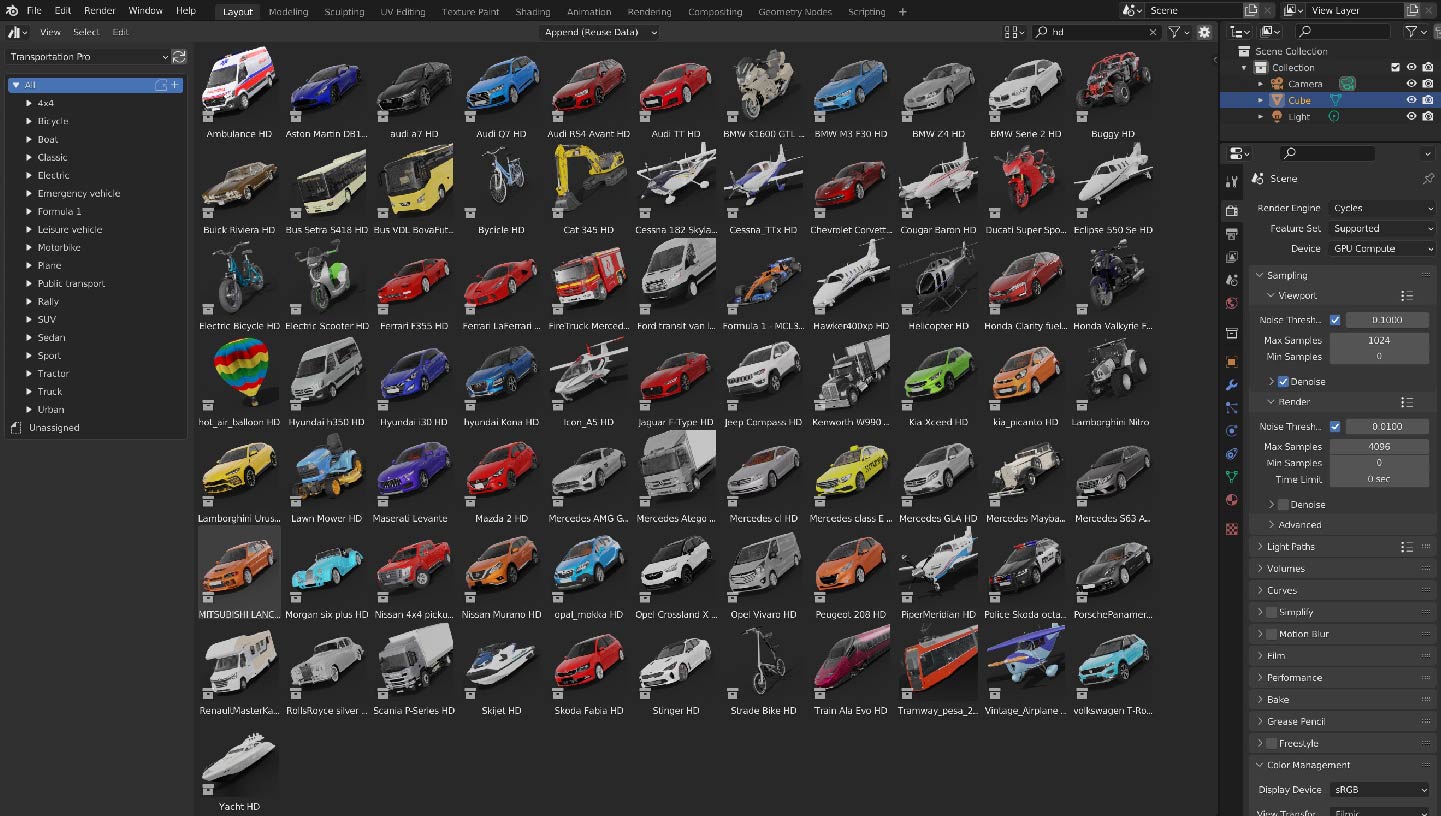The height and width of the screenshot is (816, 1441).
Task: Open the asset filter funnel dropdown
Action: tap(1179, 32)
